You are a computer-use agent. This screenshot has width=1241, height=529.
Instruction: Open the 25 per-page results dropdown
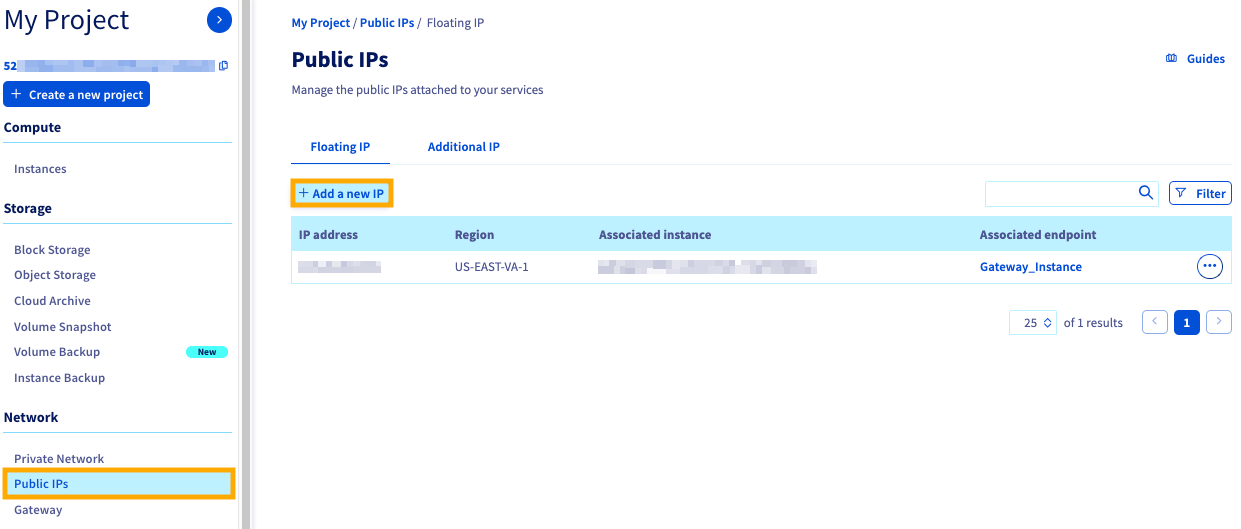click(1033, 322)
